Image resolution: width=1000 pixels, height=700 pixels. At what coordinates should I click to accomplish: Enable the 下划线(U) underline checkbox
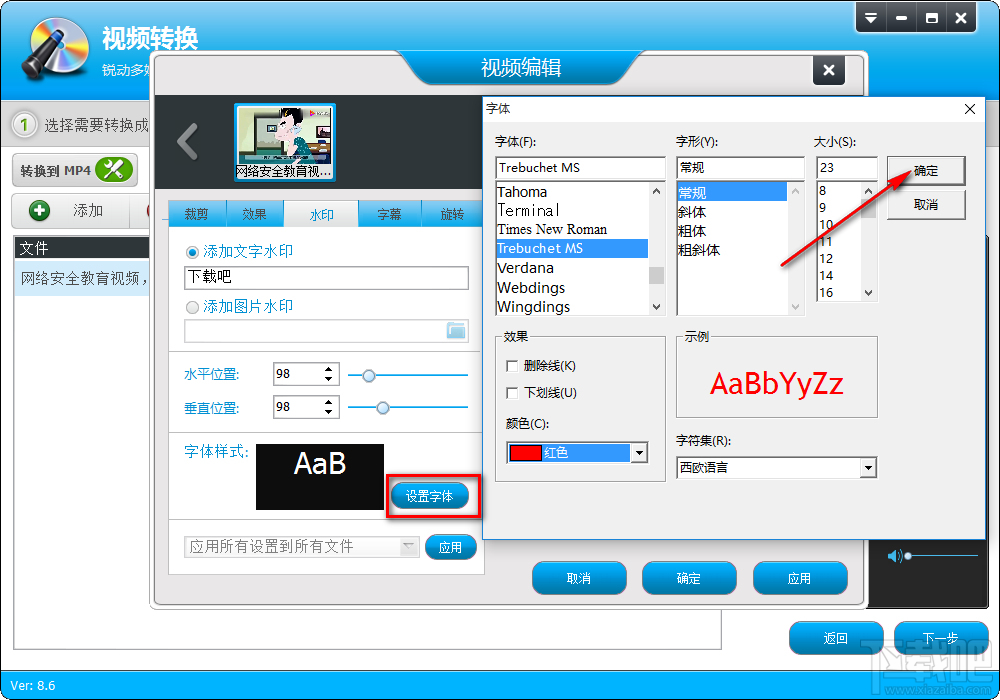pyautogui.click(x=513, y=392)
